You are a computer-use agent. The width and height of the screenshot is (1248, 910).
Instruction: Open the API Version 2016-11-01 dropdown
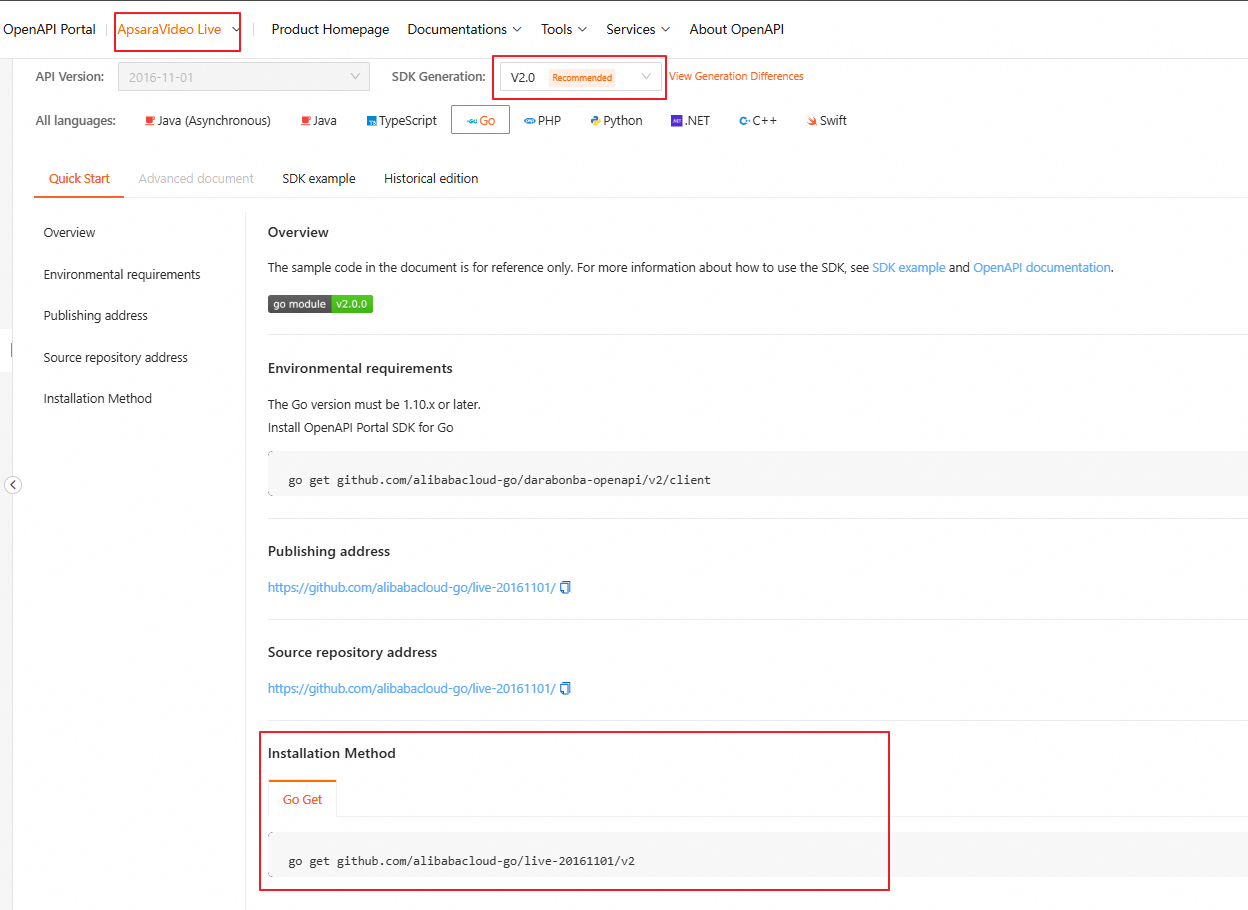click(244, 77)
